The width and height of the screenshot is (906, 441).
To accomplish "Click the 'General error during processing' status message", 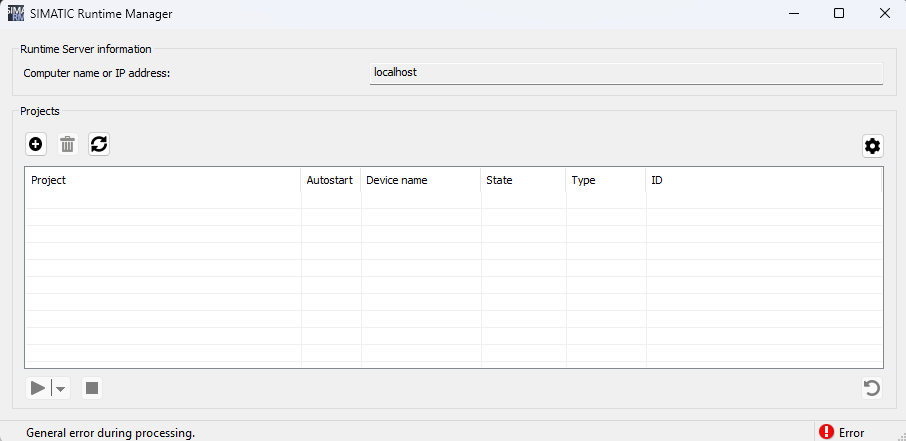I will 110,433.
